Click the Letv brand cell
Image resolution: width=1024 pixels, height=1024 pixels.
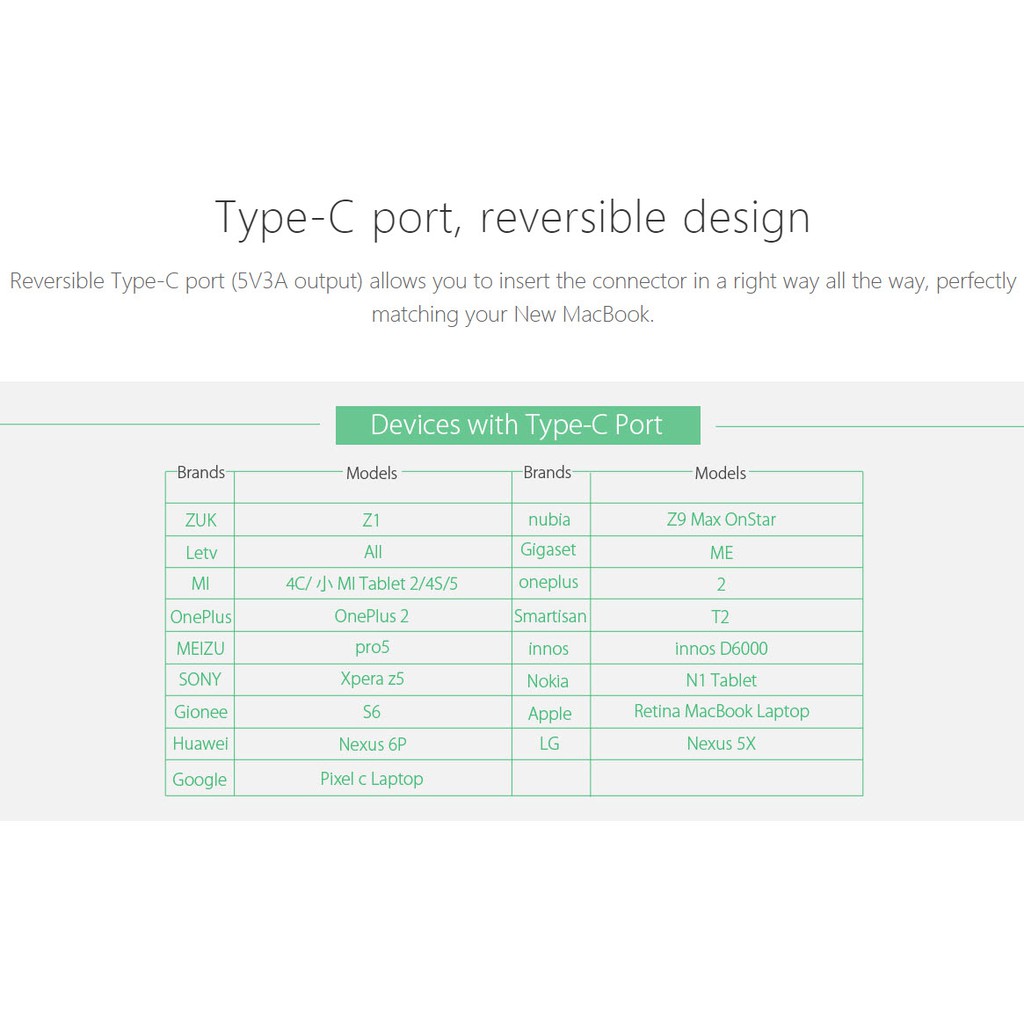pos(200,552)
